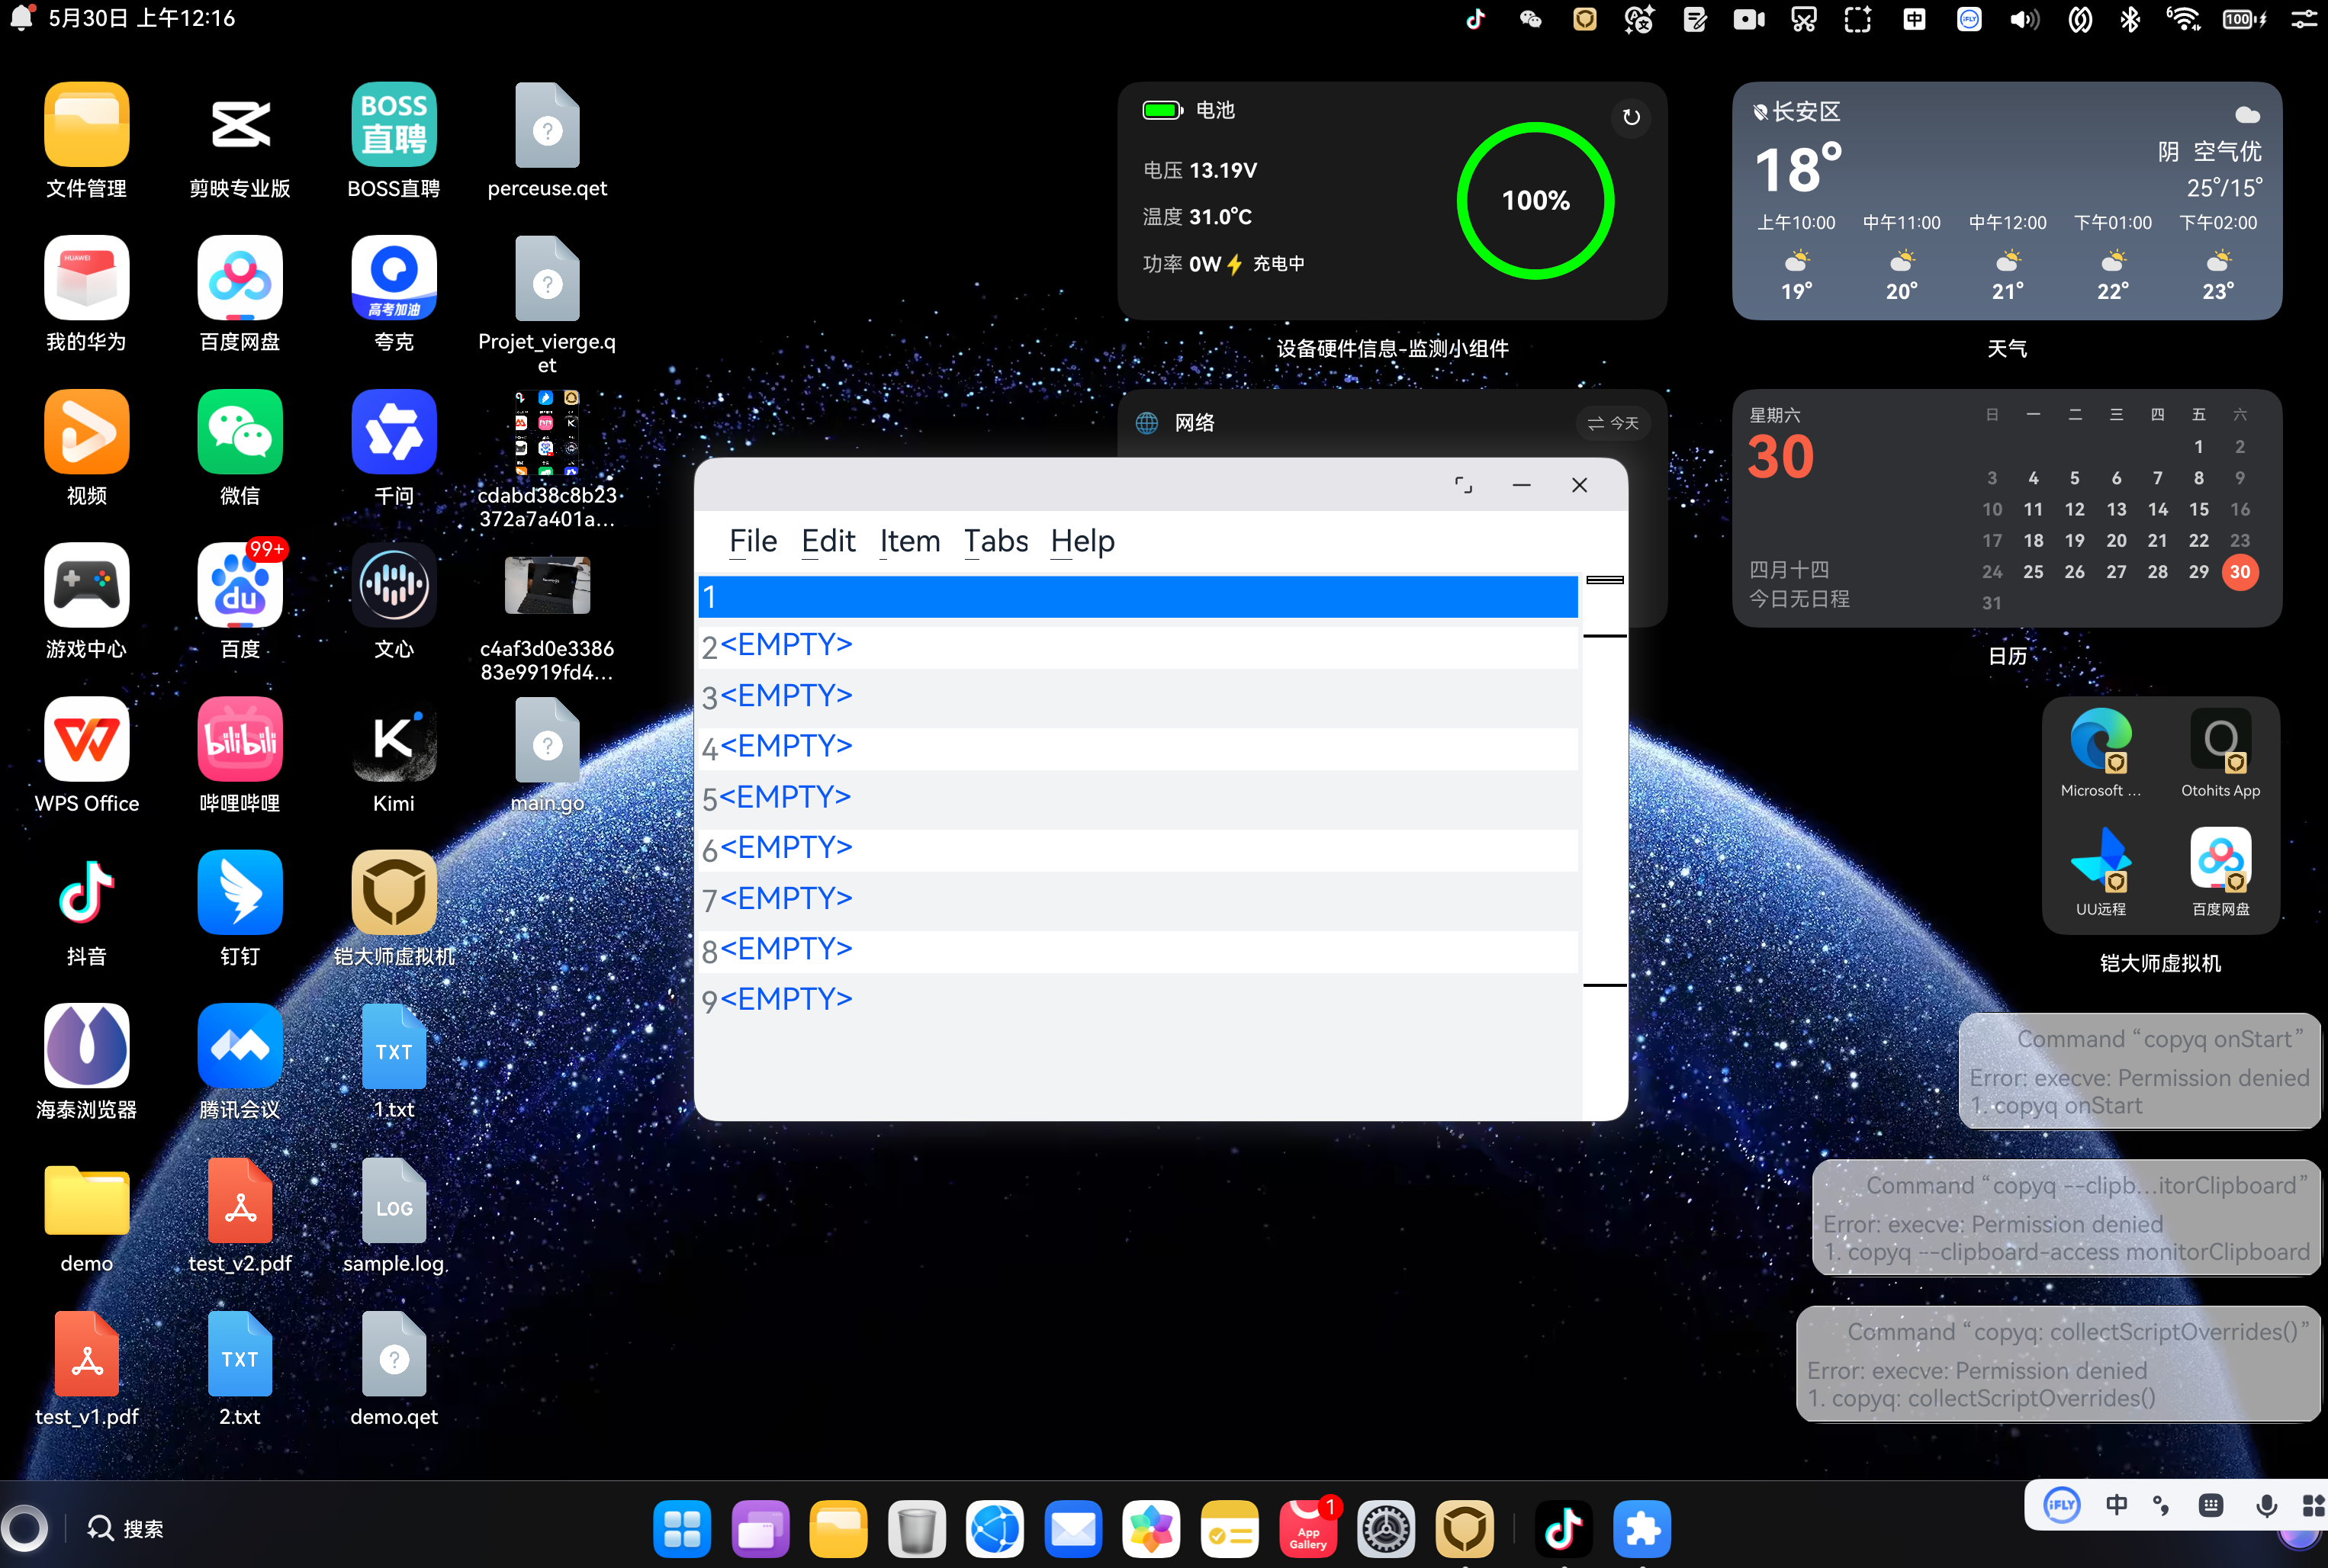Screen dimensions: 2328x1568
Task: Dismiss "copyq onStart" error notification
Action: tap(2139, 1071)
